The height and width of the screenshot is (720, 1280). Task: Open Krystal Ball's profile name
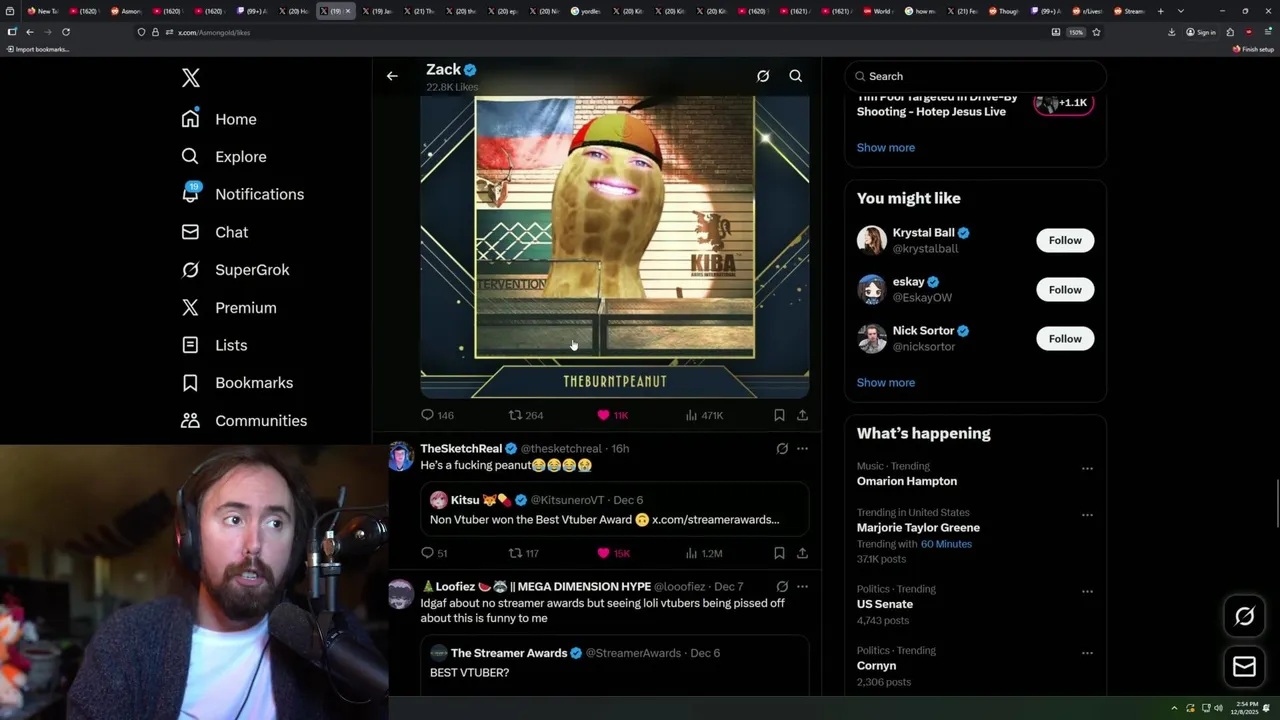923,233
